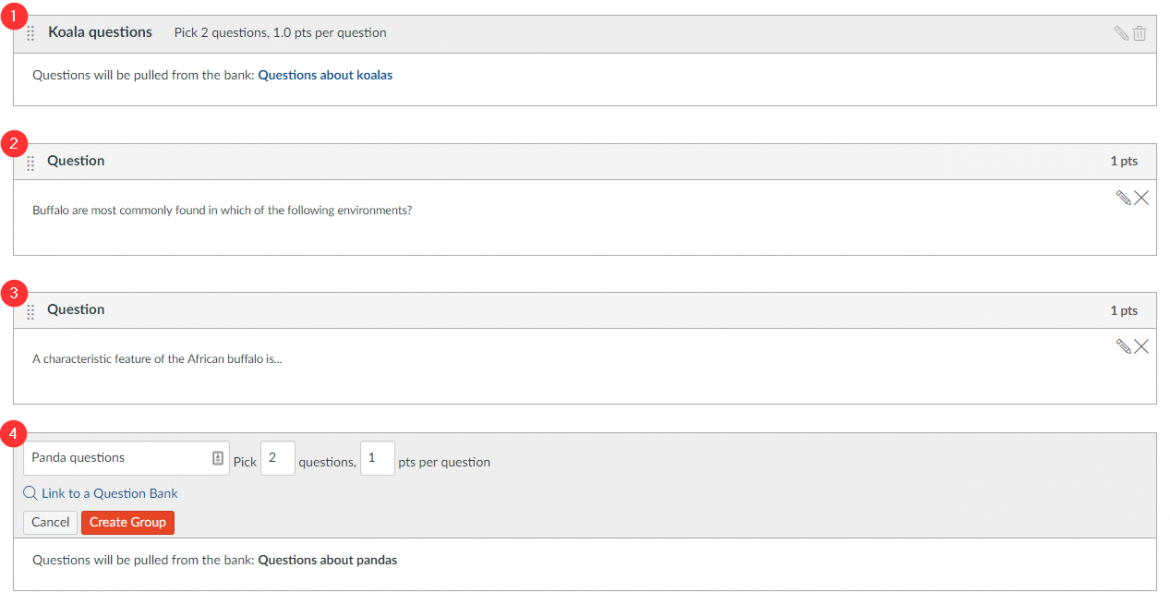
Task: Edit the buffalo environments question
Action: click(1122, 197)
